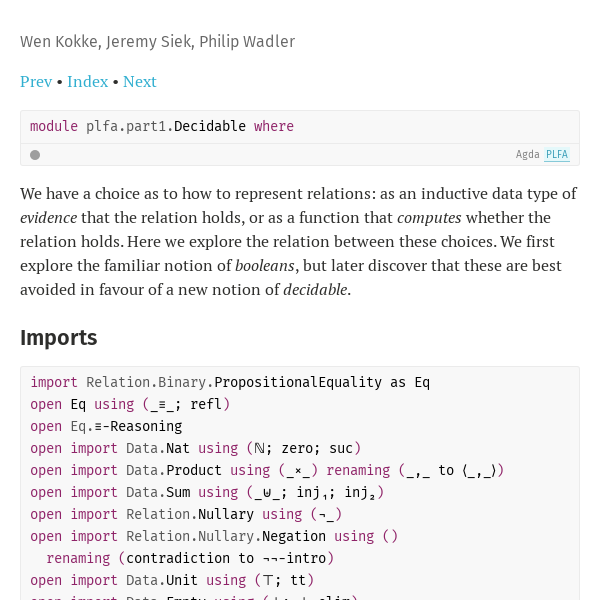The height and width of the screenshot is (600, 600).
Task: Click the zero identifier
Action: [x=298, y=448]
